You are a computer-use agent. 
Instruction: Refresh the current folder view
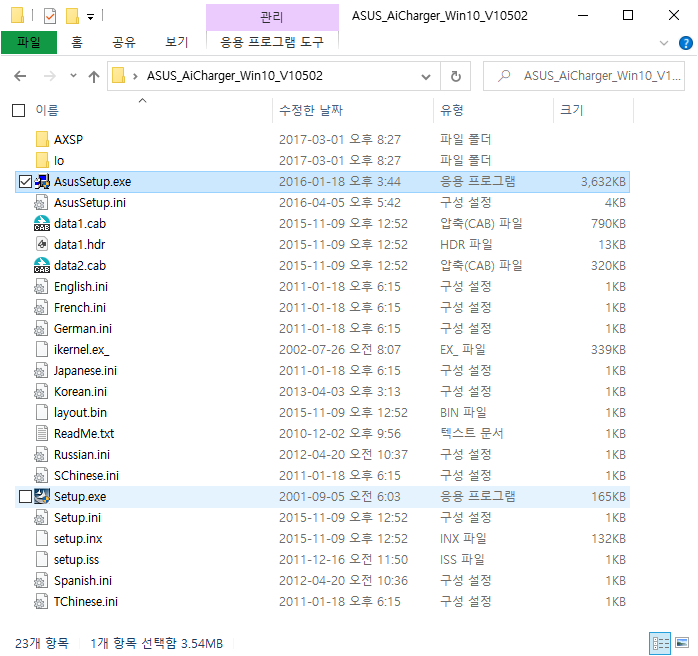[x=455, y=77]
